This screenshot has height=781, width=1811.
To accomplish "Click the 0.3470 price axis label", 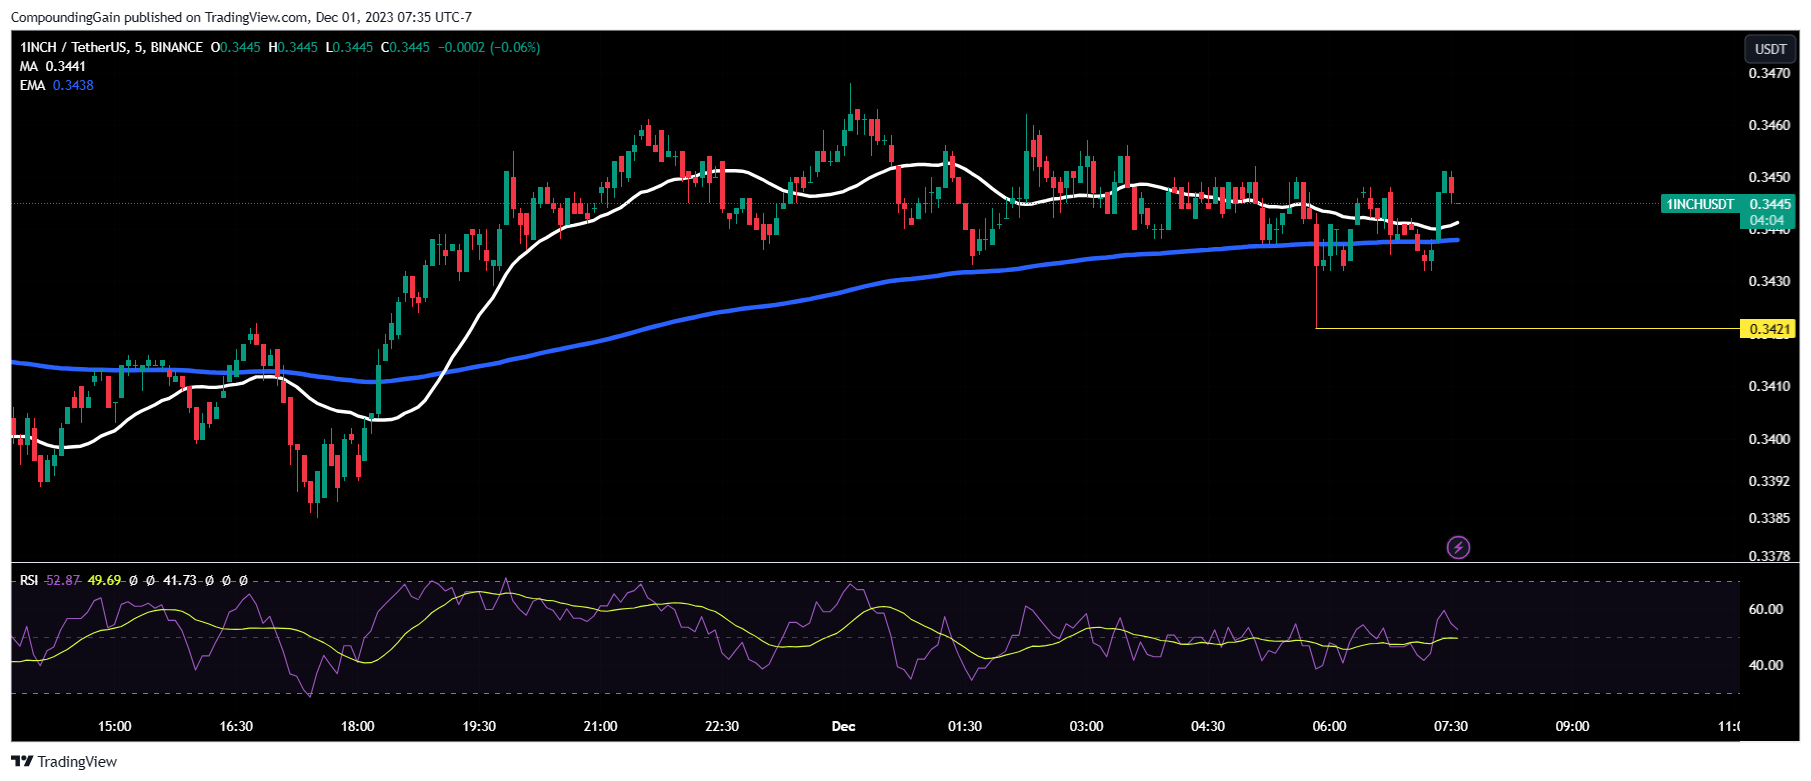I will pyautogui.click(x=1769, y=73).
